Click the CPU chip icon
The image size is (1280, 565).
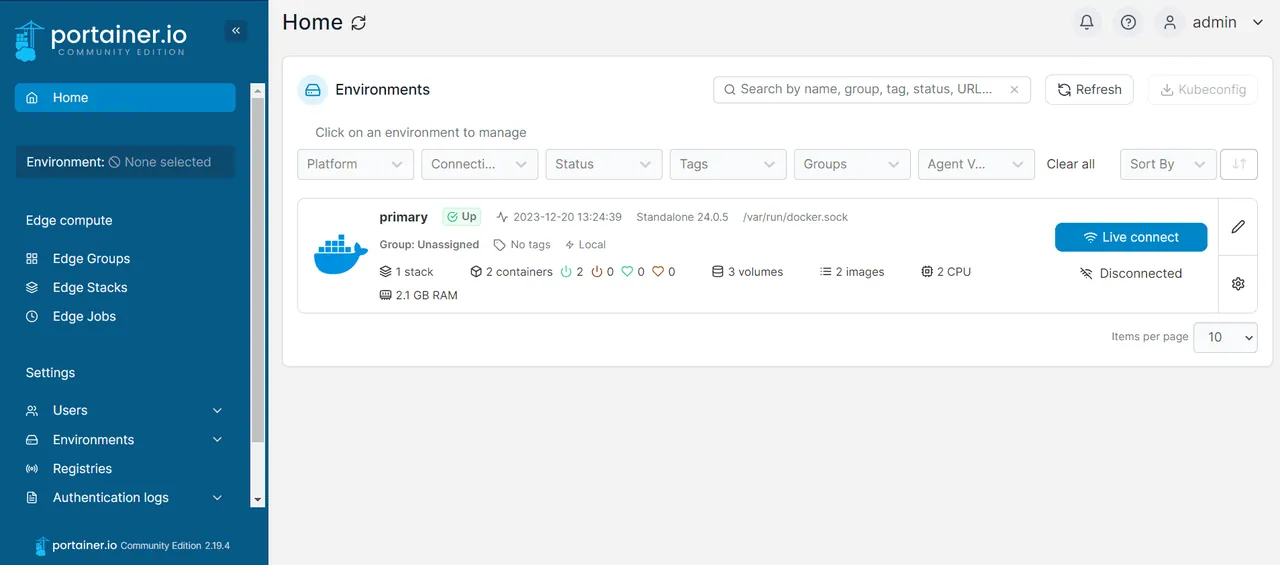pos(927,272)
